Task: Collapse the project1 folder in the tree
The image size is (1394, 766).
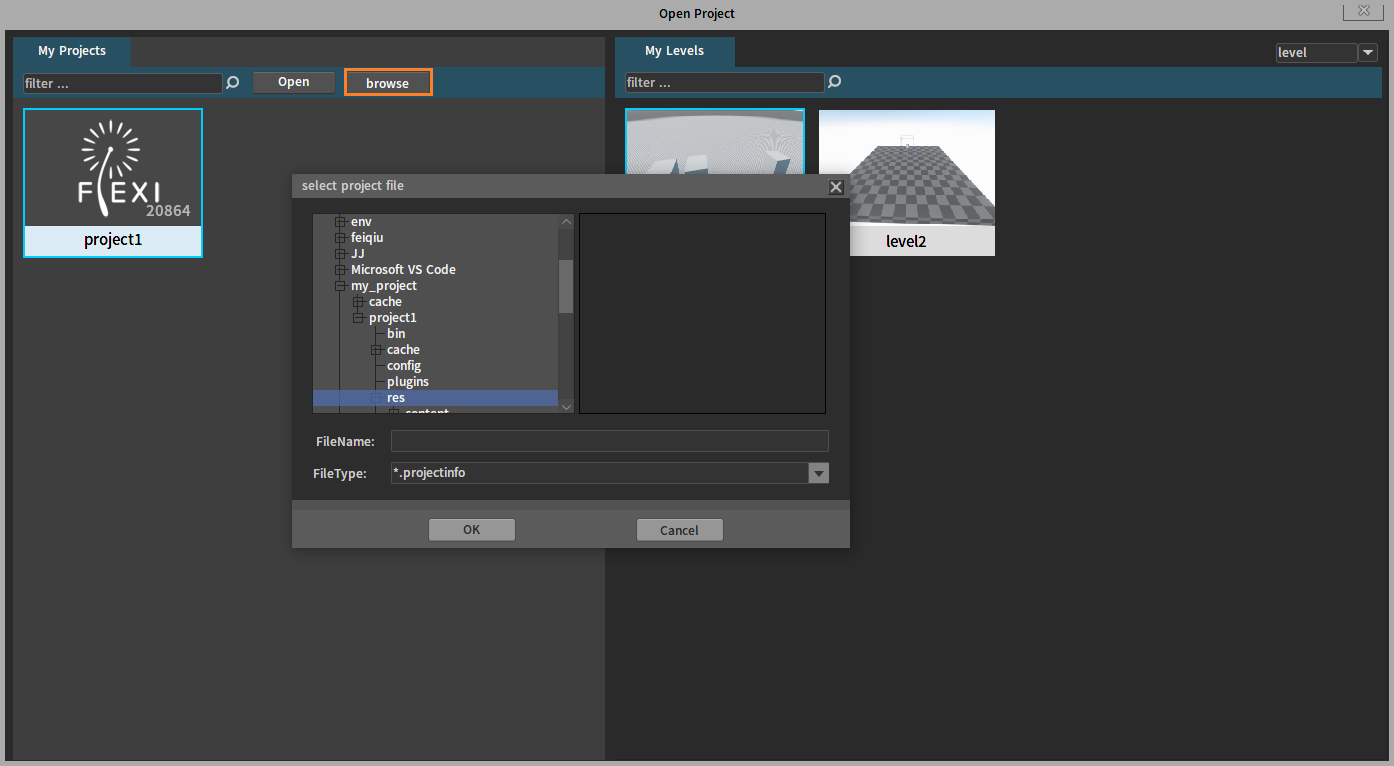Action: 358,318
